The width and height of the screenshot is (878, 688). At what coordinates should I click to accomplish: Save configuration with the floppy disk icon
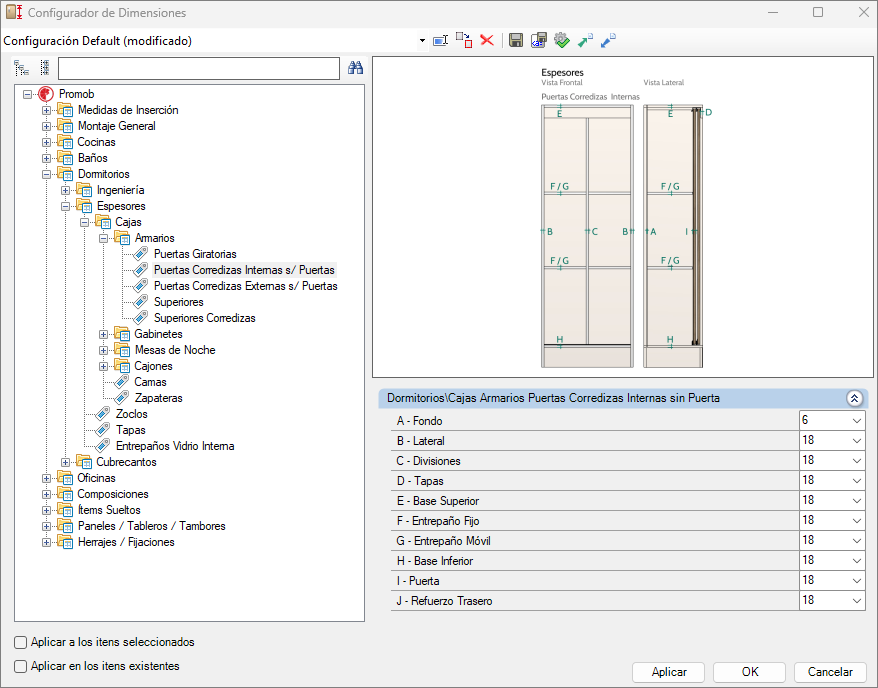point(516,40)
